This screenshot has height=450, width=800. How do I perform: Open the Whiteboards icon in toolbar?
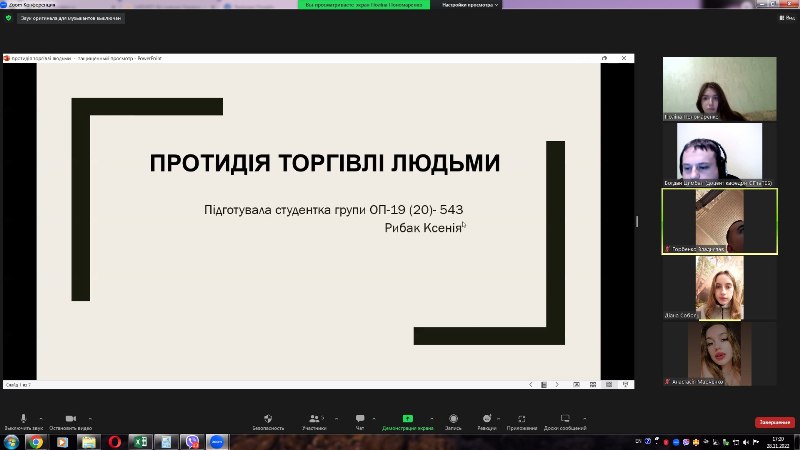point(565,419)
